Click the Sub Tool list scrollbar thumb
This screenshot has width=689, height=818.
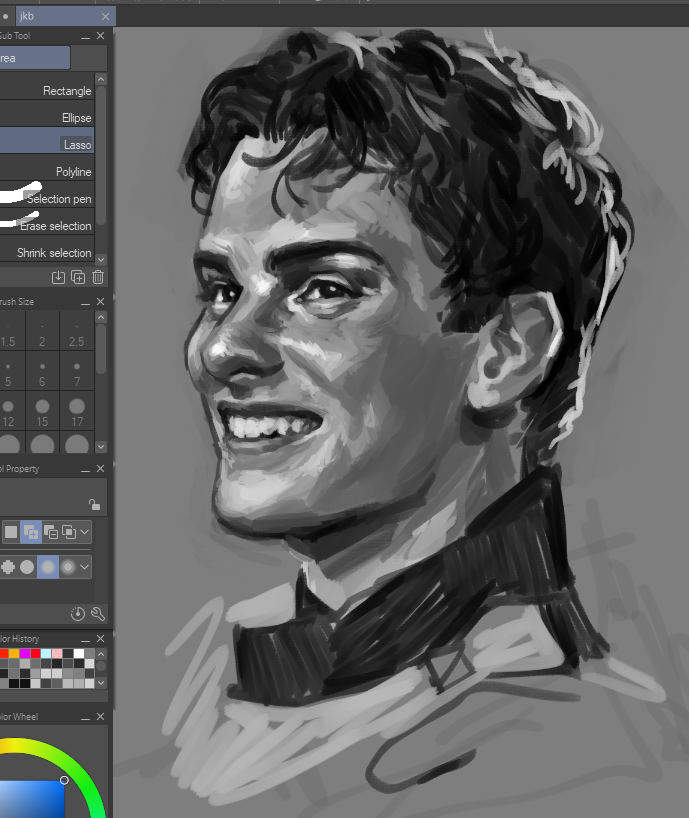[x=101, y=155]
